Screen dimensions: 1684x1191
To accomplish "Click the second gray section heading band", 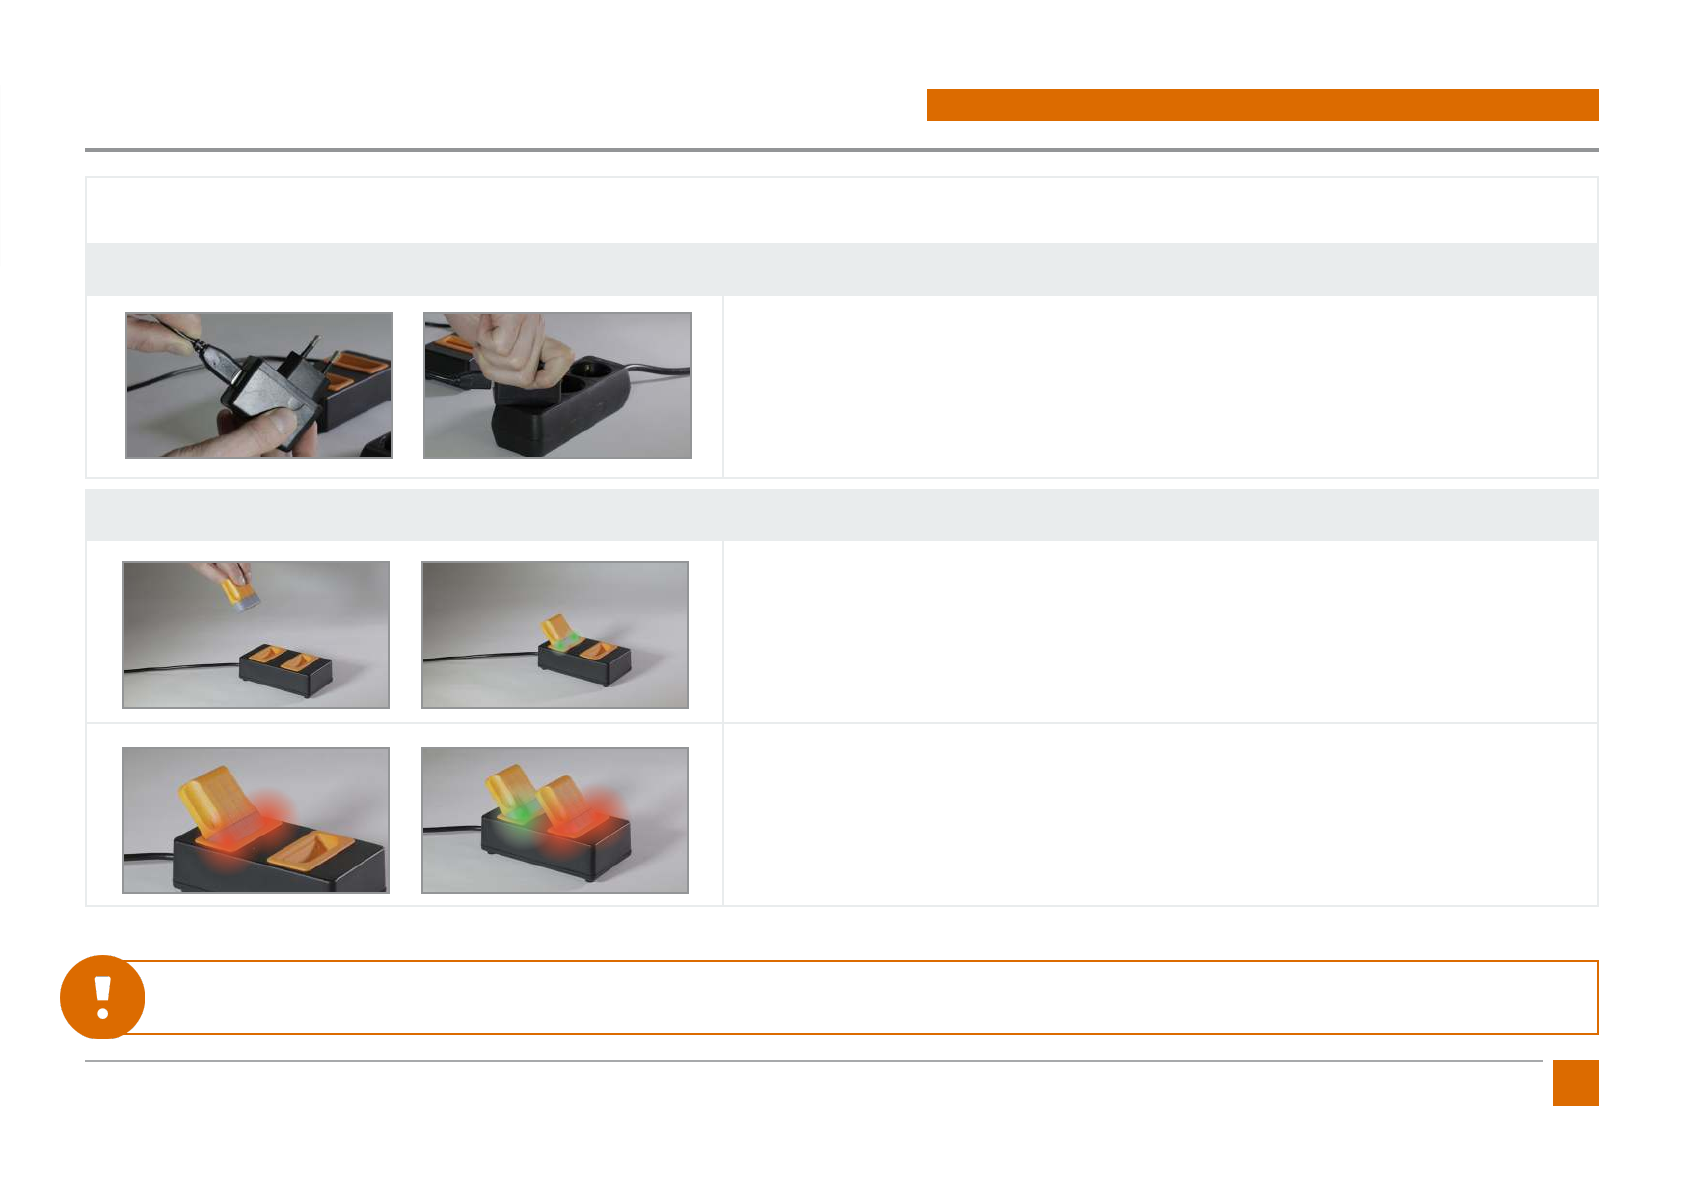I will [842, 516].
